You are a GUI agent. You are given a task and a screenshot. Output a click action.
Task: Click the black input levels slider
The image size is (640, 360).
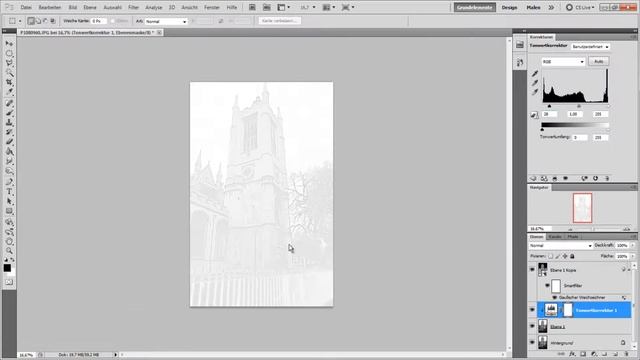click(549, 106)
